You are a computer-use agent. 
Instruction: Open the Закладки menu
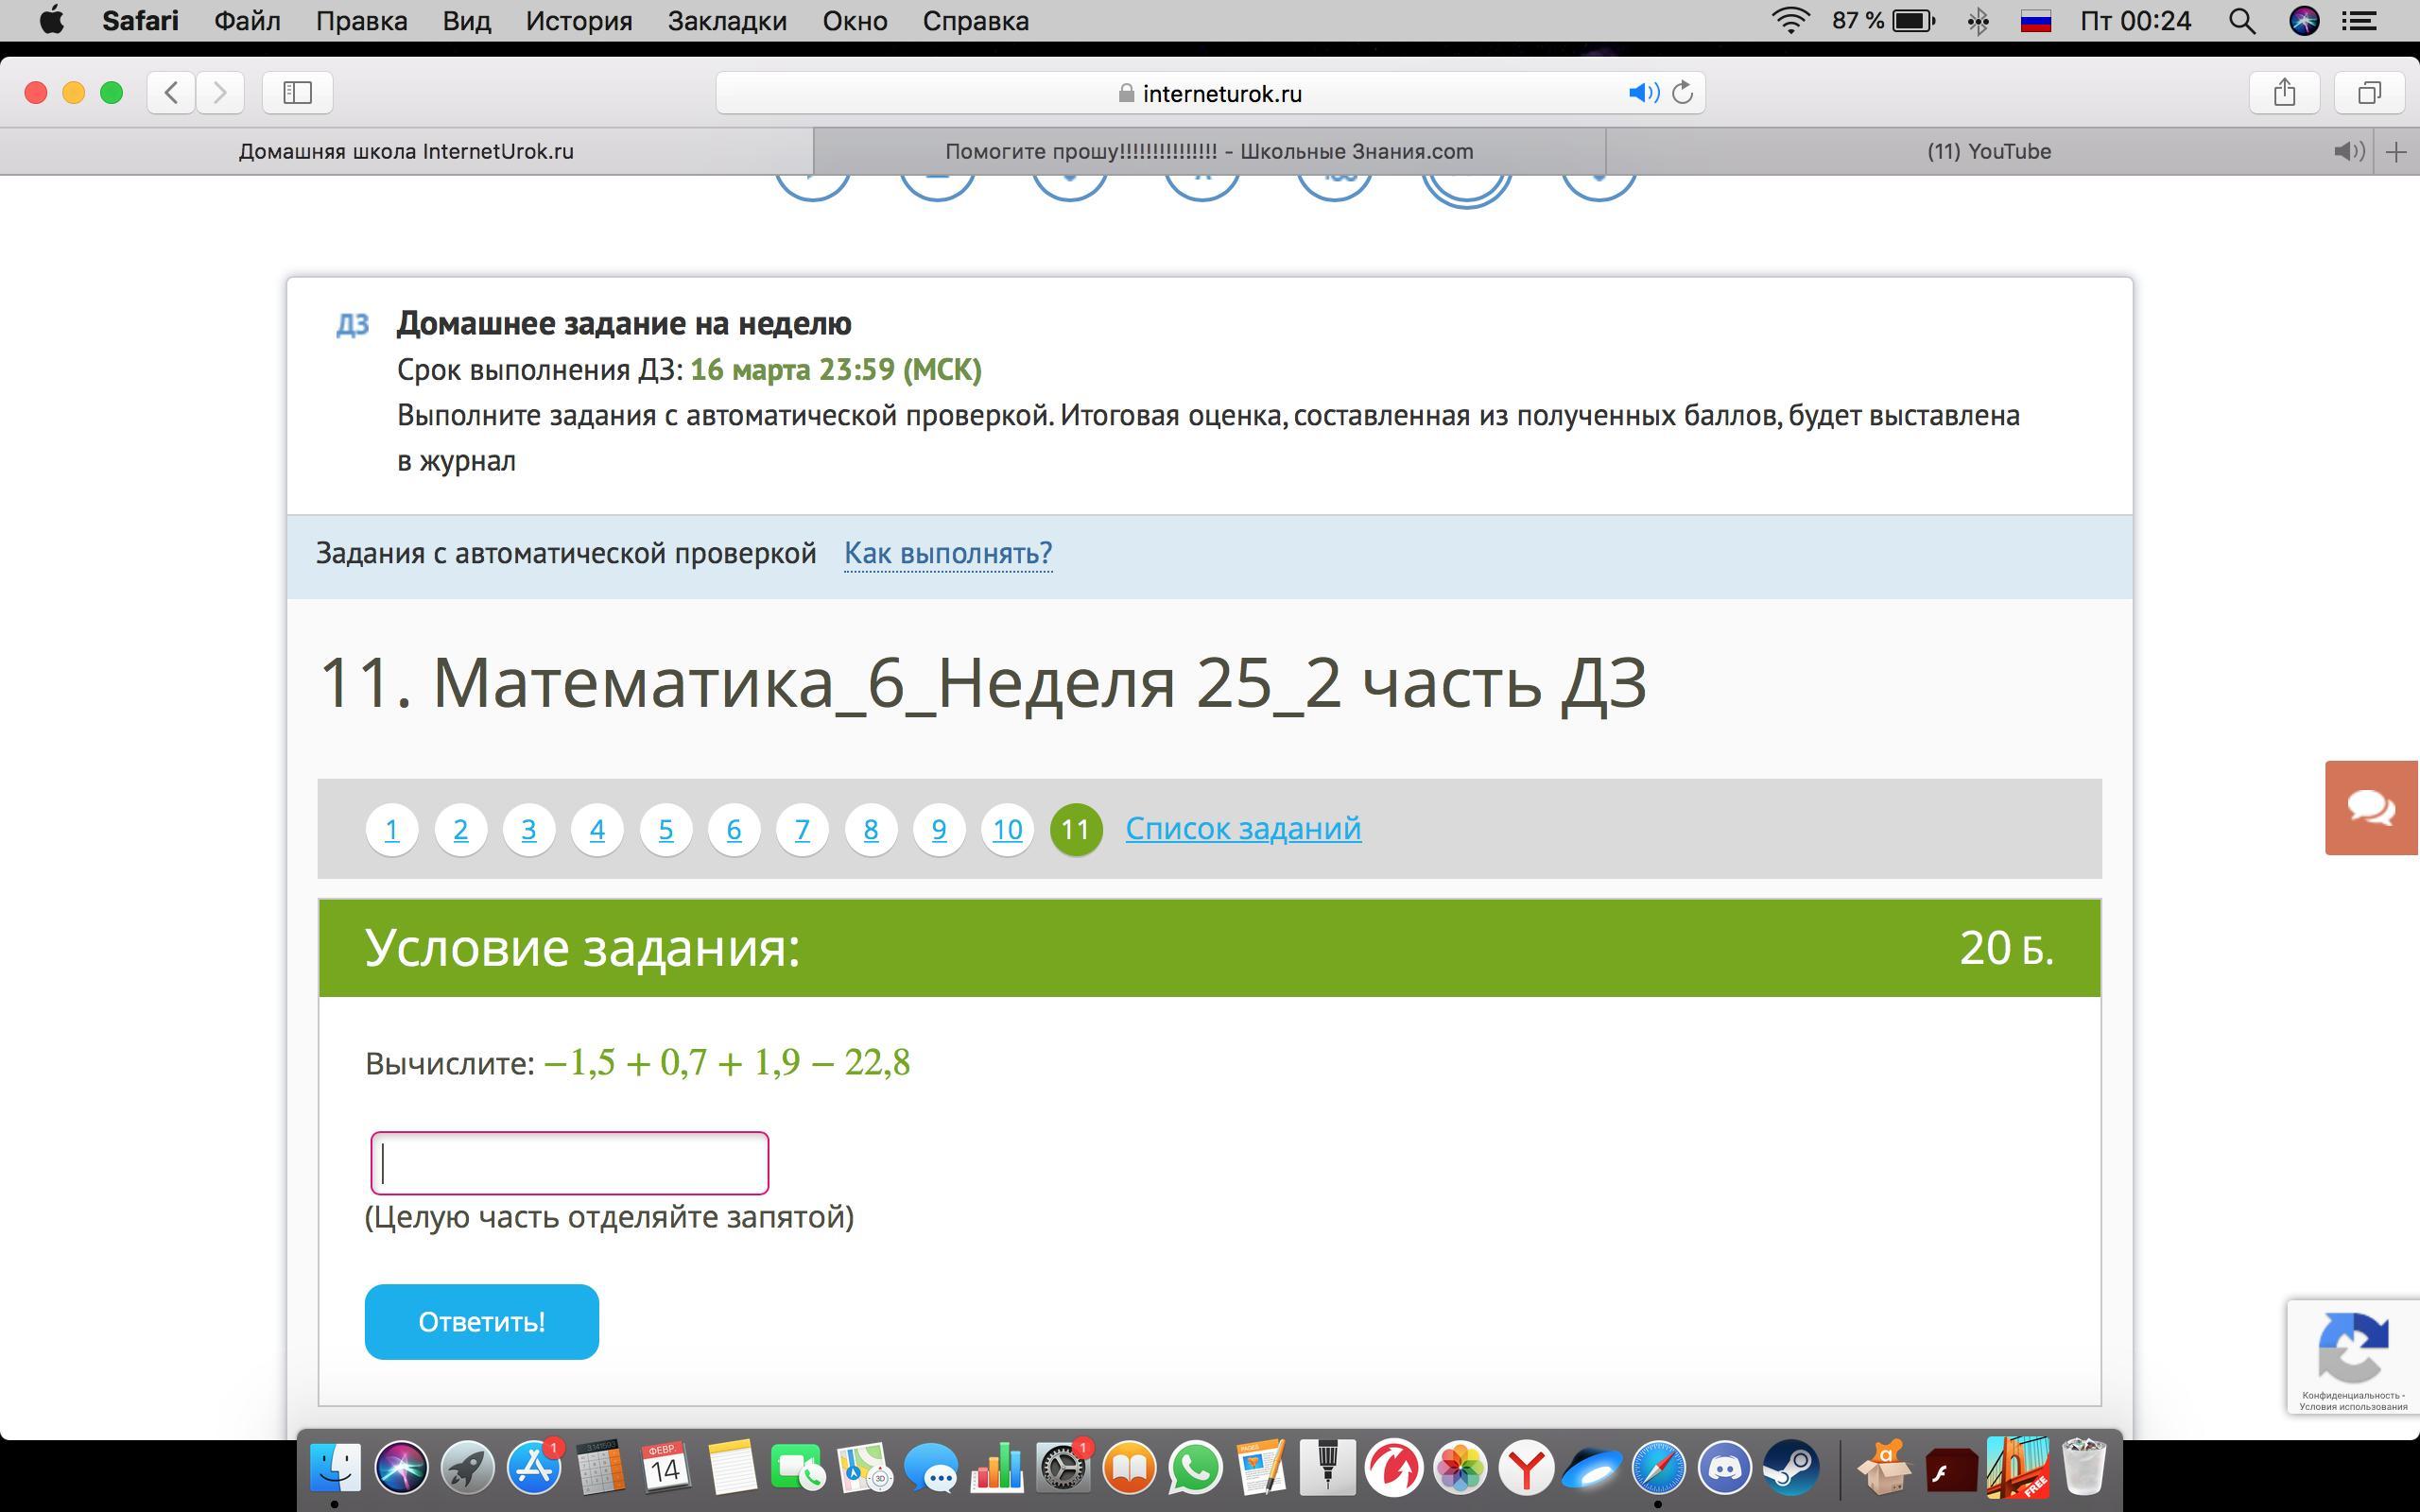[x=727, y=21]
